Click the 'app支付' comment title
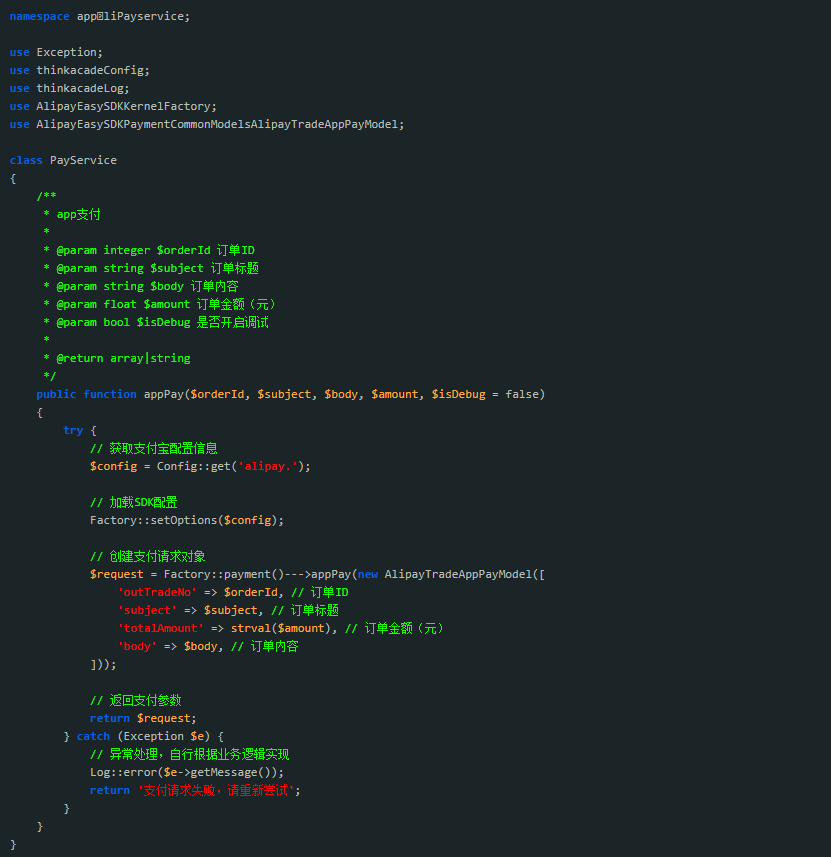The width and height of the screenshot is (831, 857). coord(78,214)
